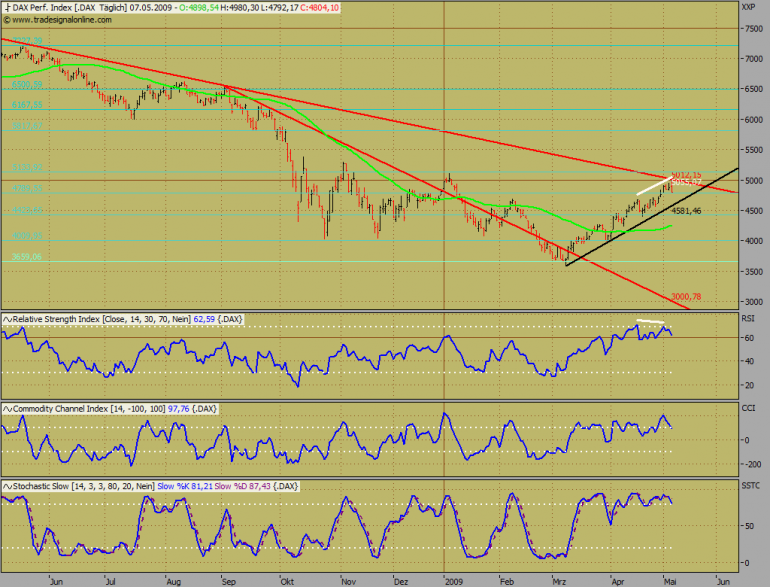
Task: Click the 7500 price axis tick
Action: [x=754, y=29]
